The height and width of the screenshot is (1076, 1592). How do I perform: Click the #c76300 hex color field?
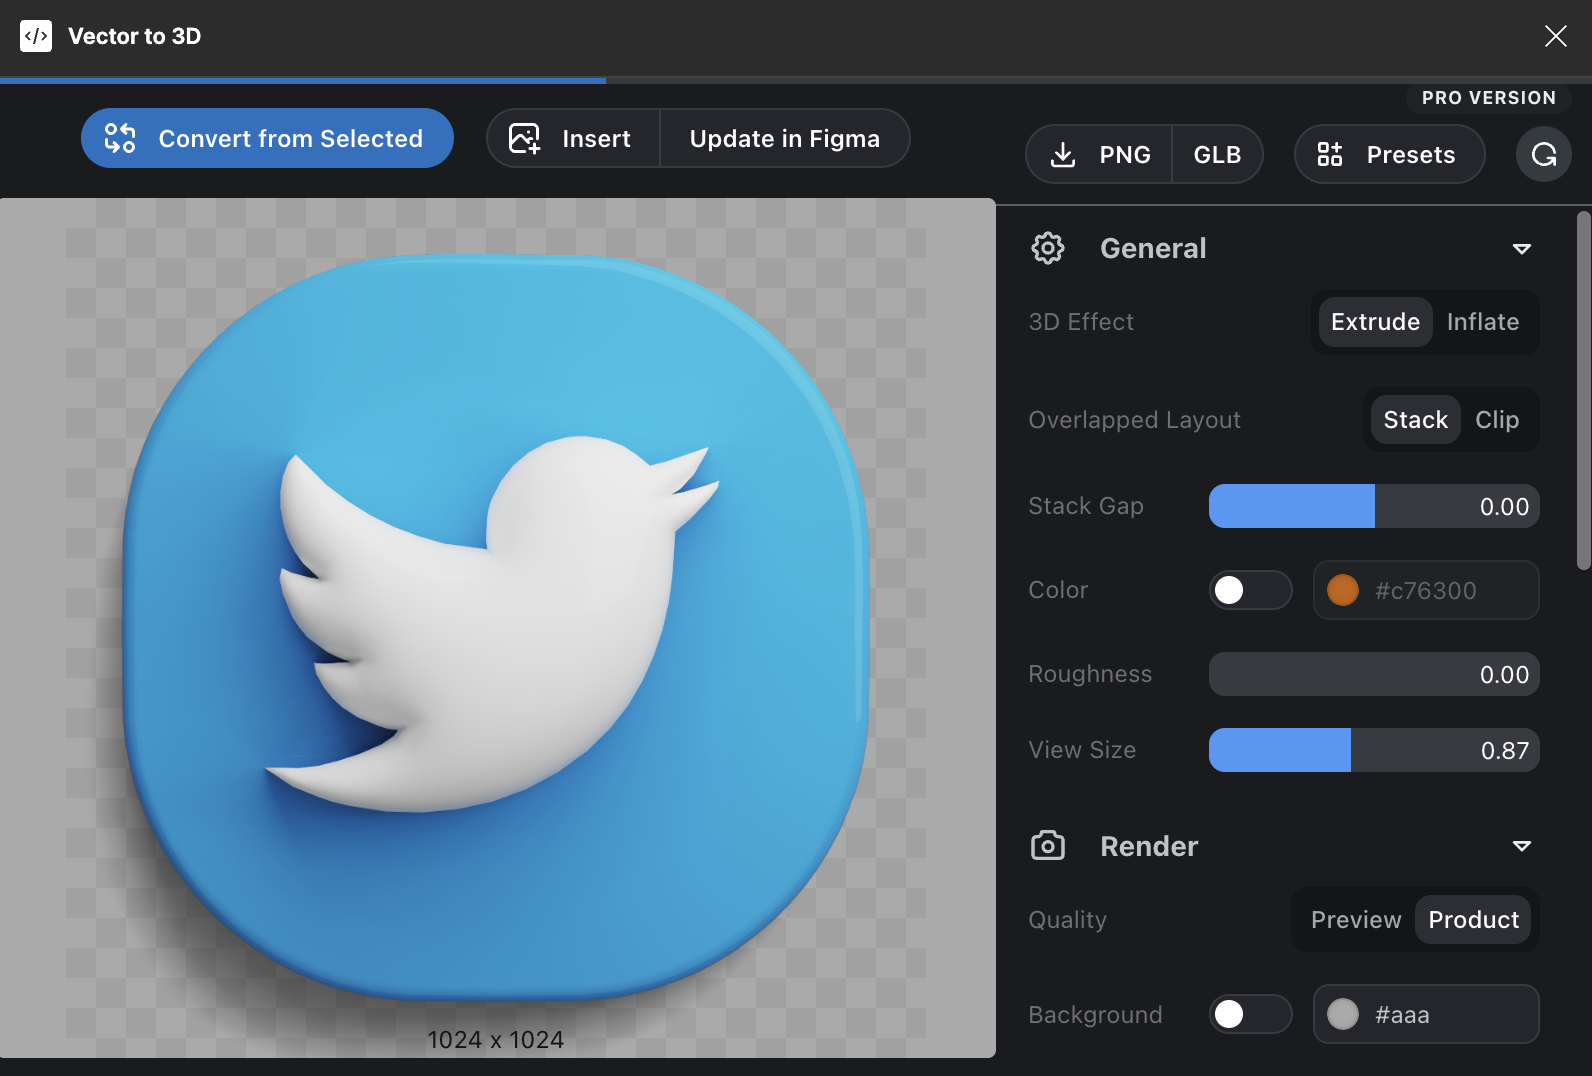click(1426, 590)
